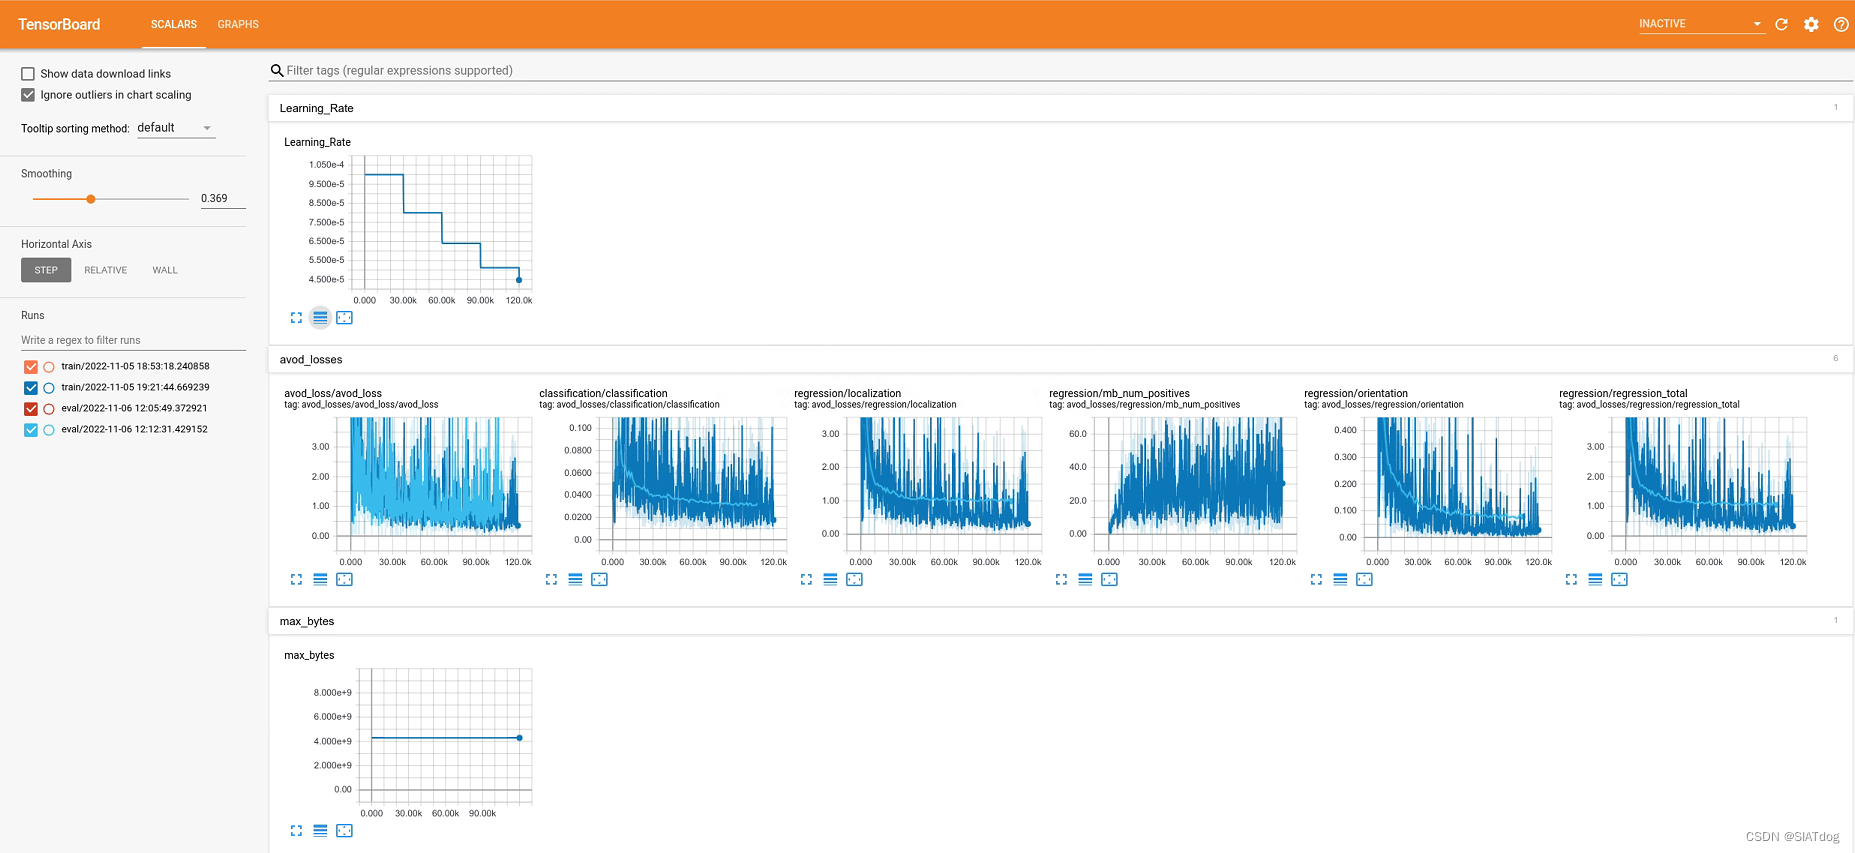Toggle log scale on regression_total chart

(1595, 580)
